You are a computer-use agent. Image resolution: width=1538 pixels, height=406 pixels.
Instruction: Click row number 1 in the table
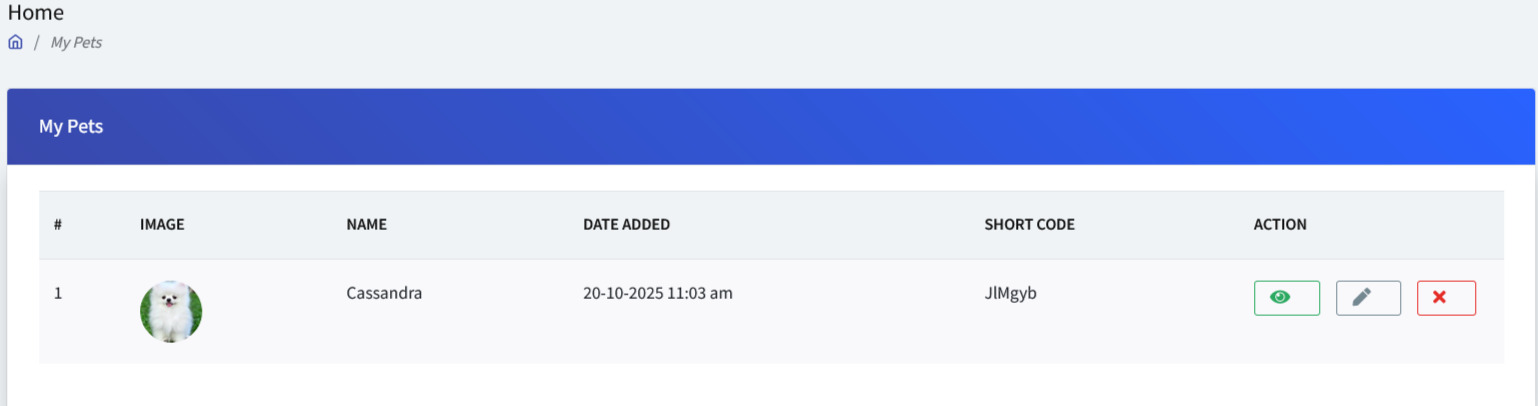pos(58,294)
